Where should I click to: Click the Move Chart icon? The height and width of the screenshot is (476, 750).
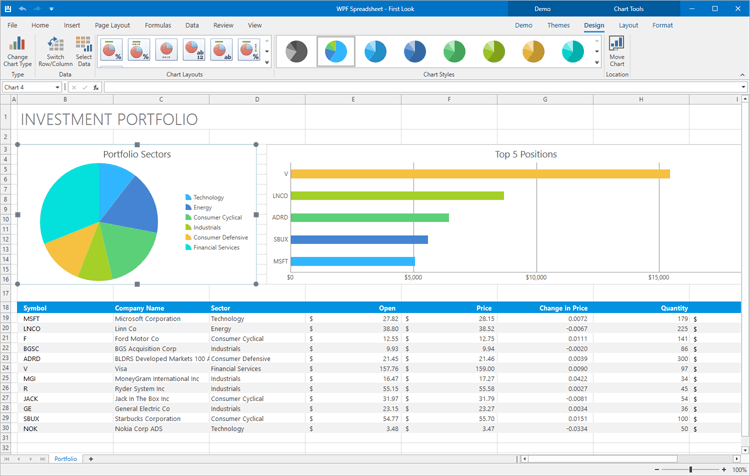[x=617, y=44]
